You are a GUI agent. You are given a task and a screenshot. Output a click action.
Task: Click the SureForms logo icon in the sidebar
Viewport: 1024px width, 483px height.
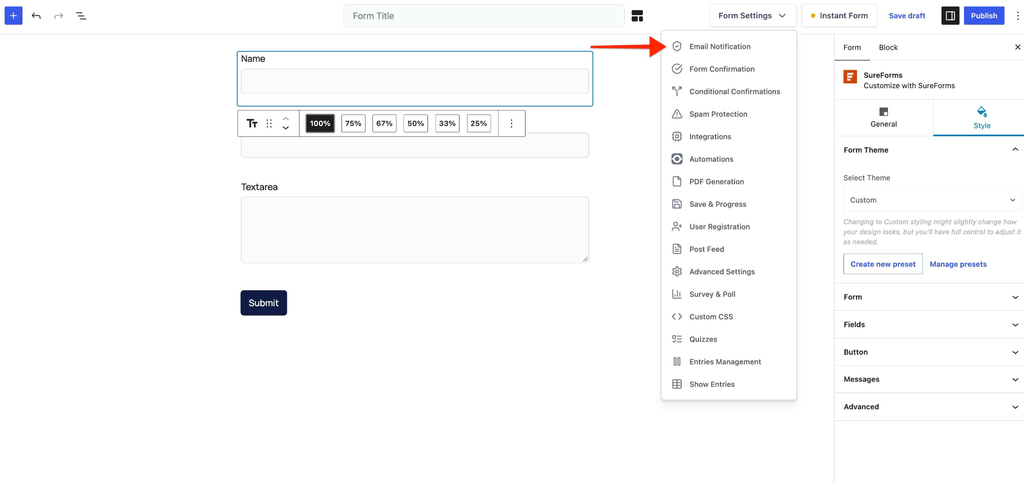850,76
